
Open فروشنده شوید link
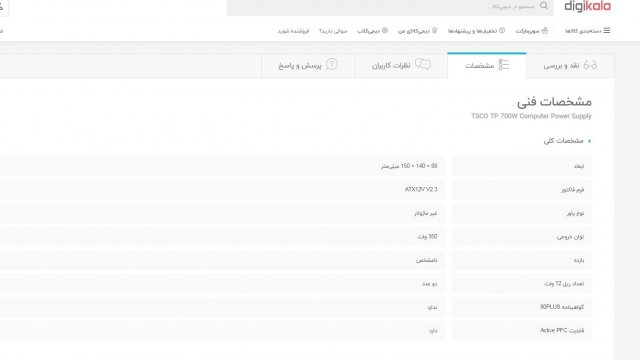click(x=293, y=31)
